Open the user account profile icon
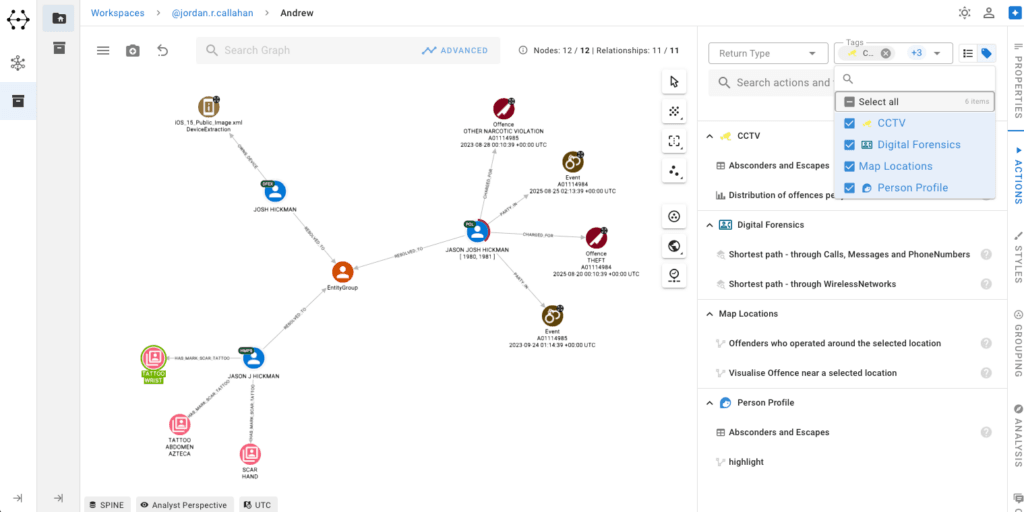Screen dimensions: 1024x512 tap(989, 12)
